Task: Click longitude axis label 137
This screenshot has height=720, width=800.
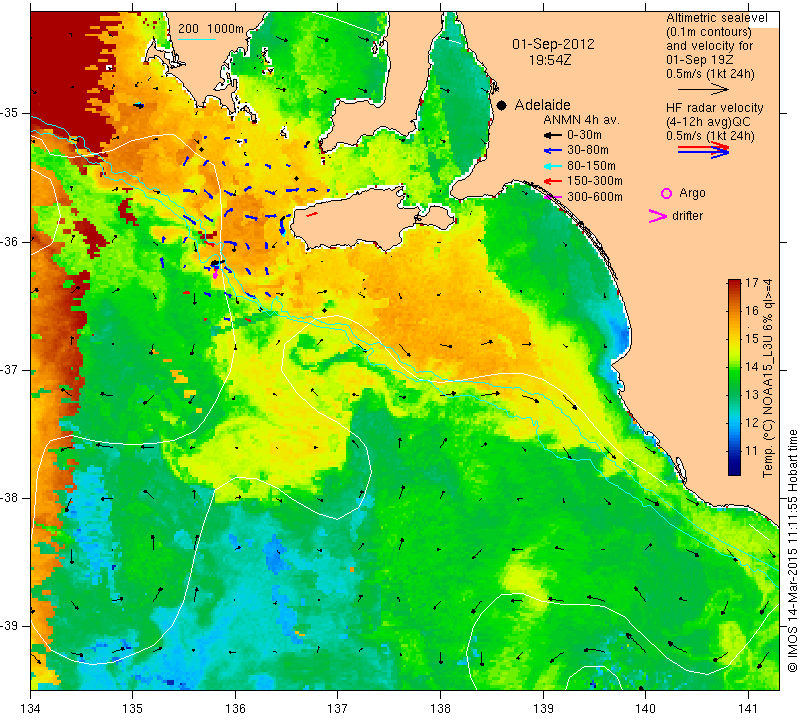Action: click(337, 709)
